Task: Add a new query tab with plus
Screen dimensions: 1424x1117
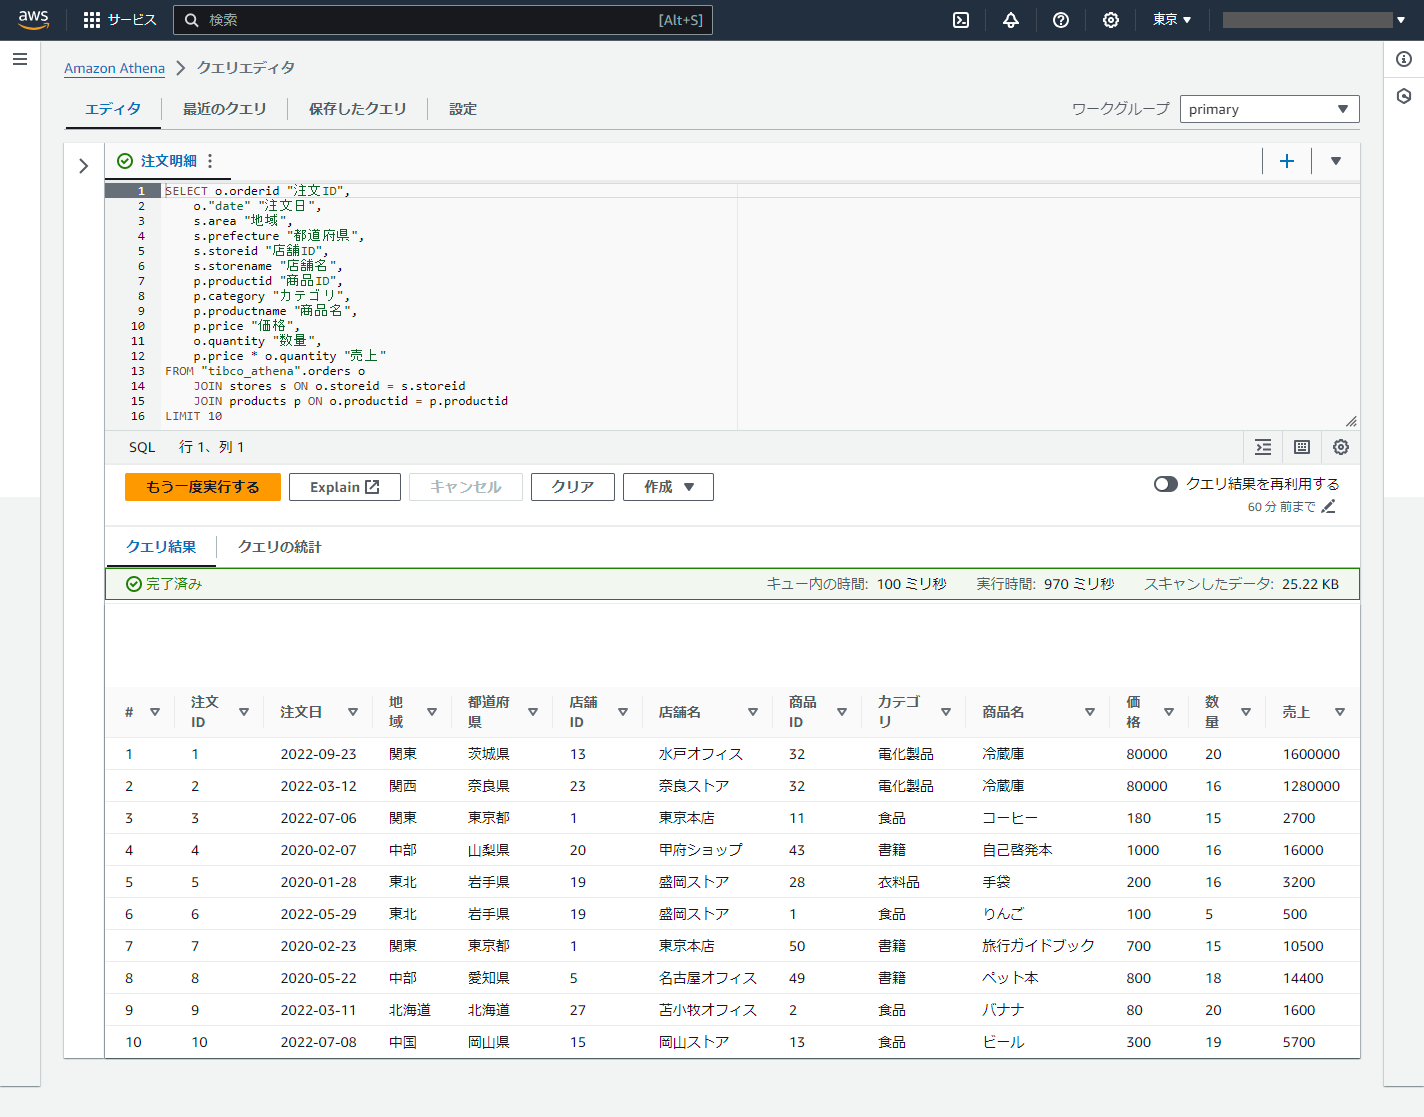Action: point(1287,161)
